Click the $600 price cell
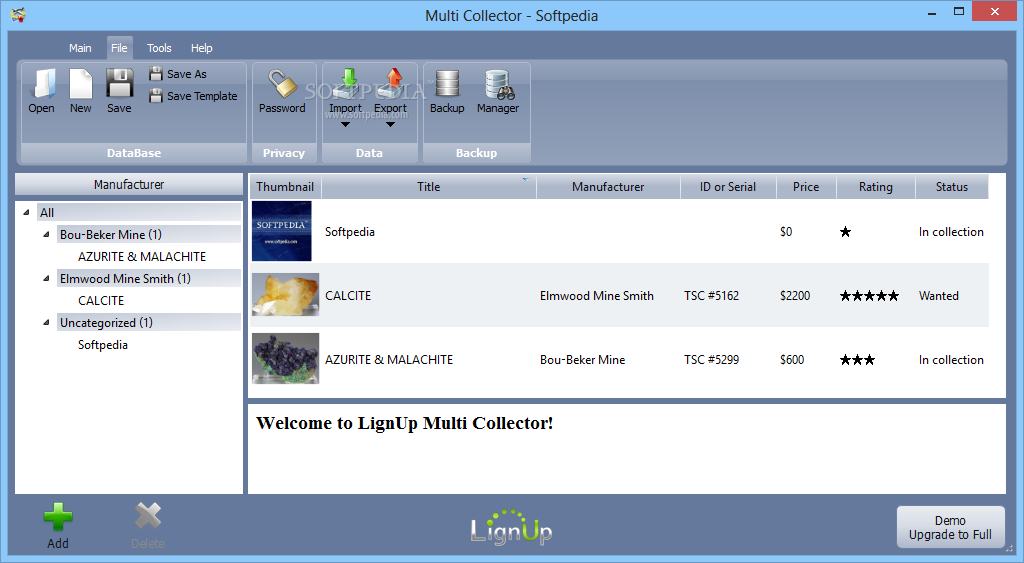The height and width of the screenshot is (563, 1024). 792,360
